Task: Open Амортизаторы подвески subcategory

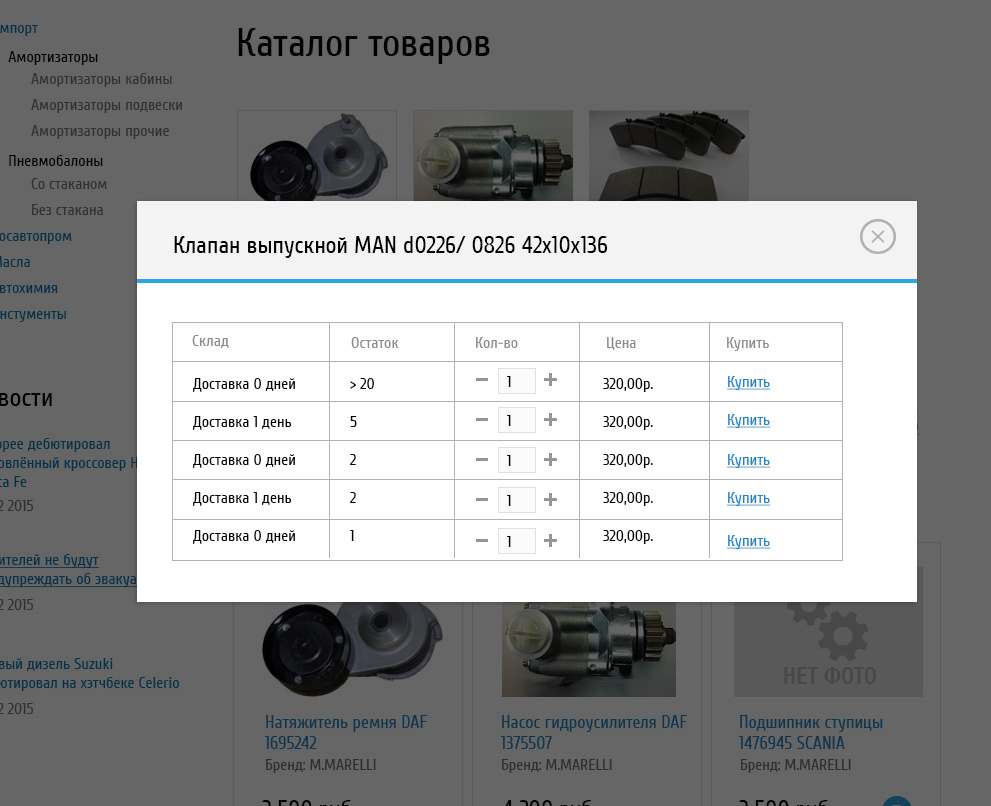Action: point(107,105)
